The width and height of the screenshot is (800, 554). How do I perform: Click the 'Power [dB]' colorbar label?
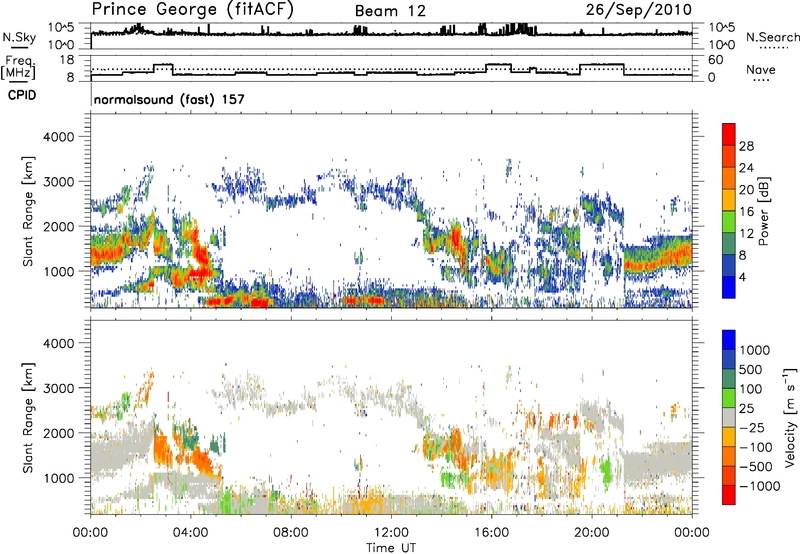[x=763, y=211]
